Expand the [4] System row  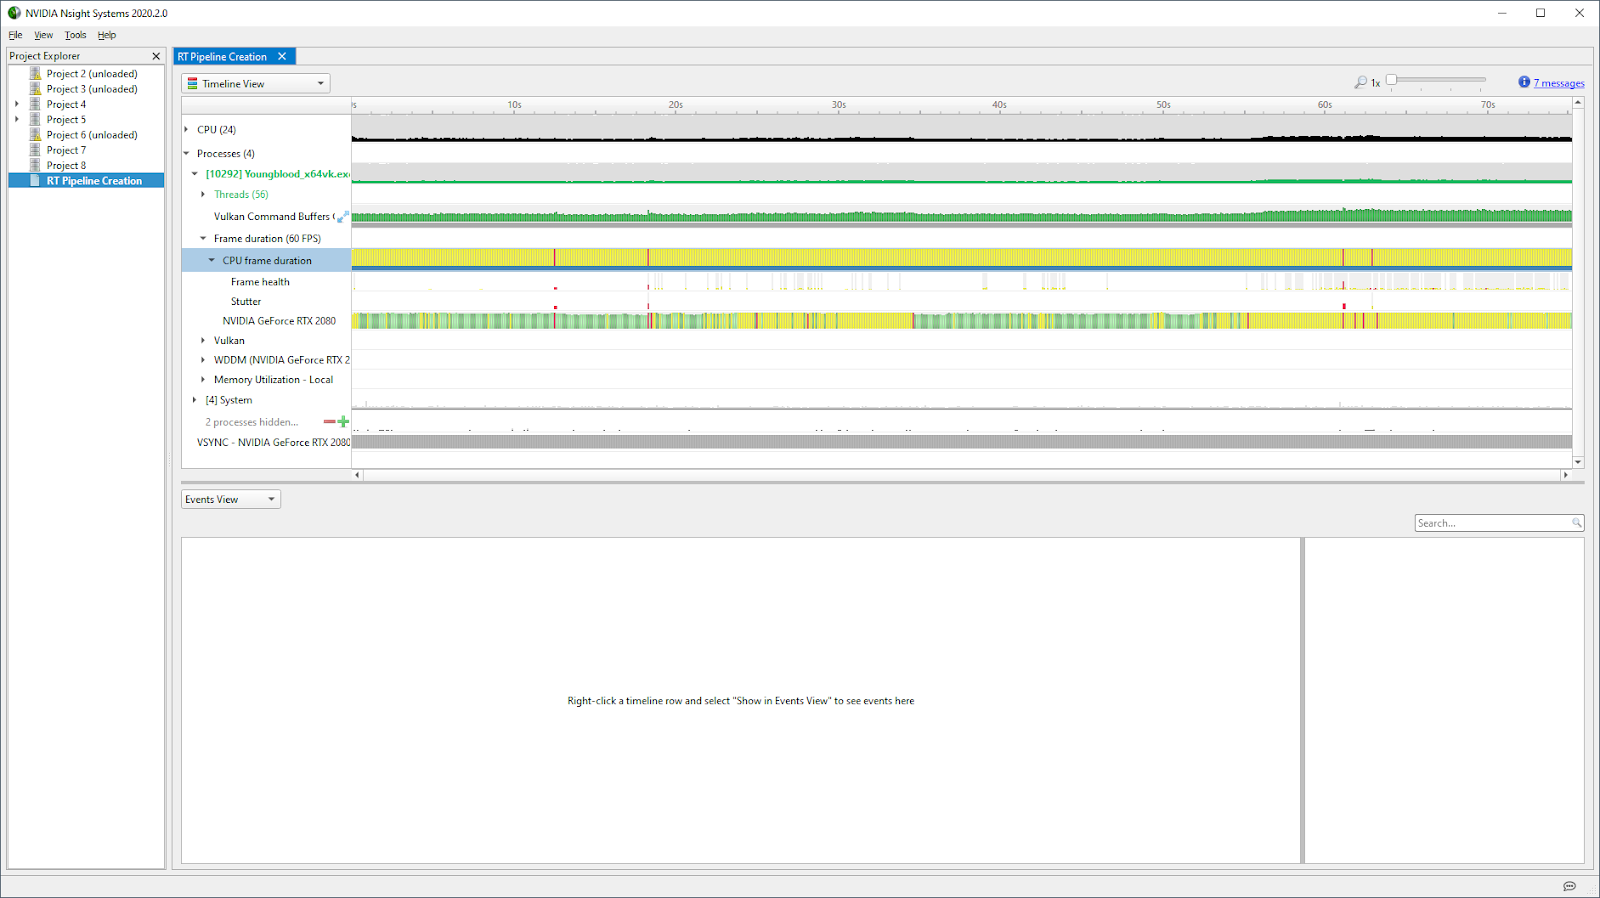(195, 400)
